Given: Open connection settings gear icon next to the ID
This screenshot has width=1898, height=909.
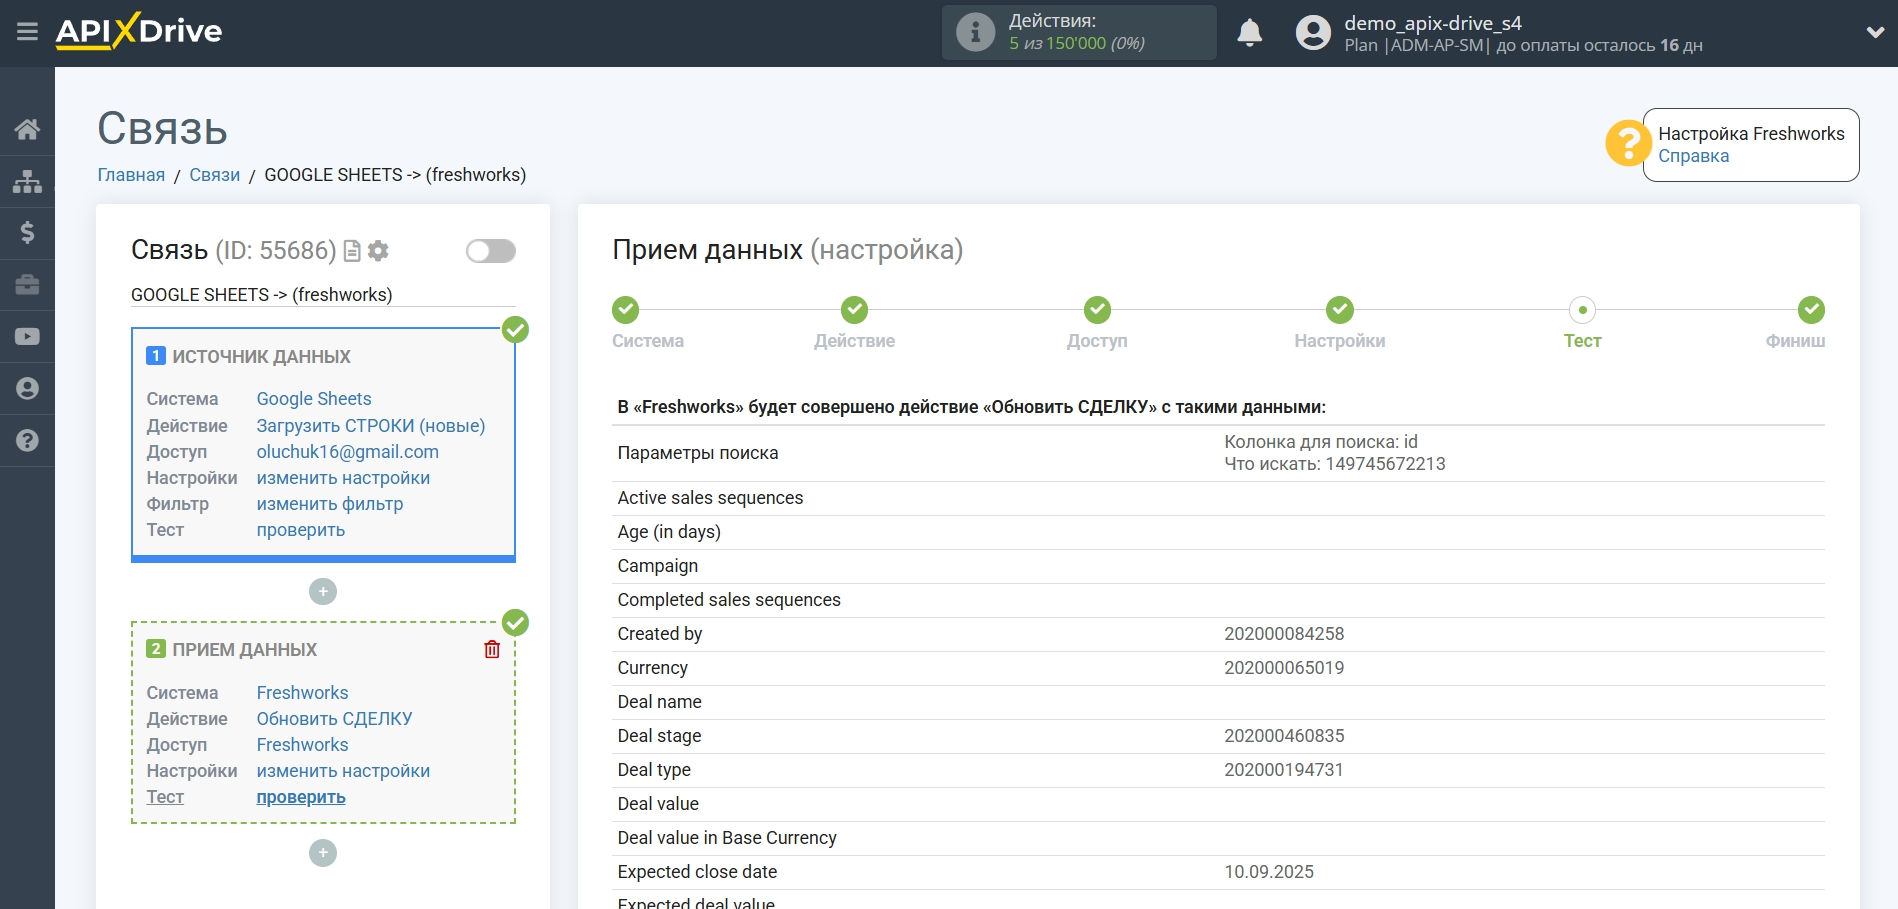Looking at the screenshot, I should click(378, 251).
